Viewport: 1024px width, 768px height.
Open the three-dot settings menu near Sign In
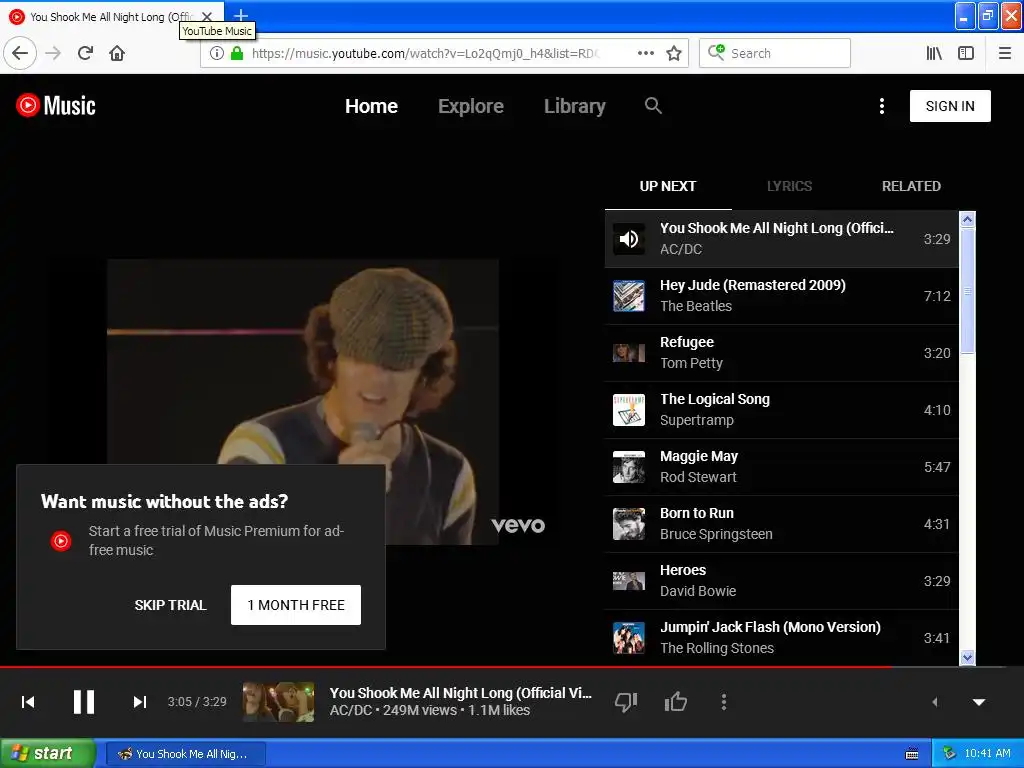pos(882,106)
